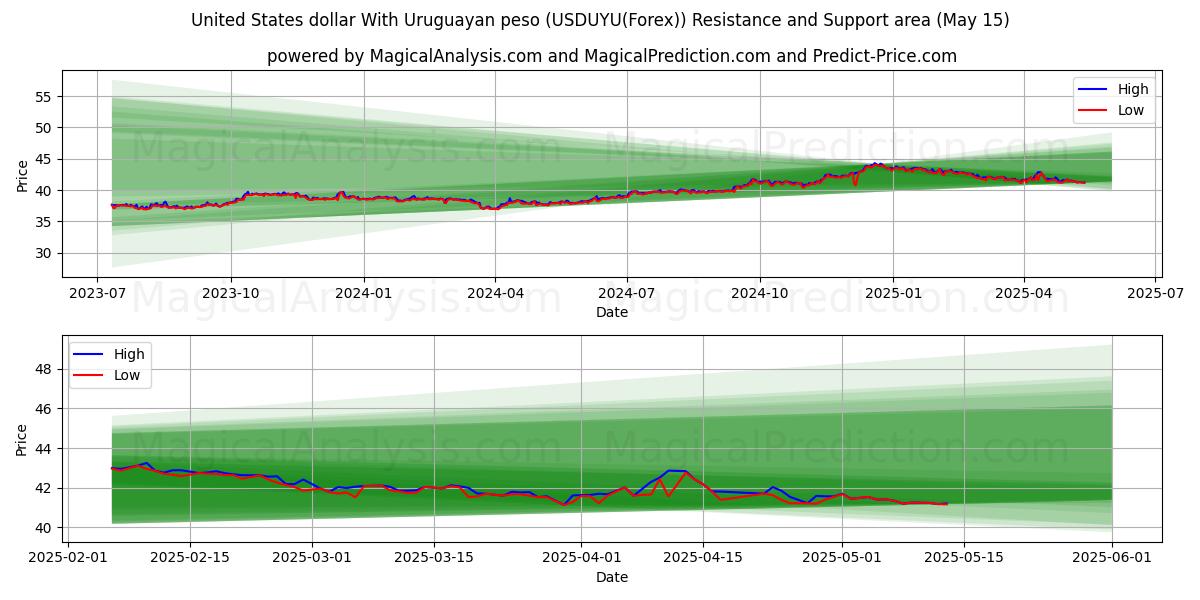Click 'Low' in the bottom chart legend

[x=127, y=375]
